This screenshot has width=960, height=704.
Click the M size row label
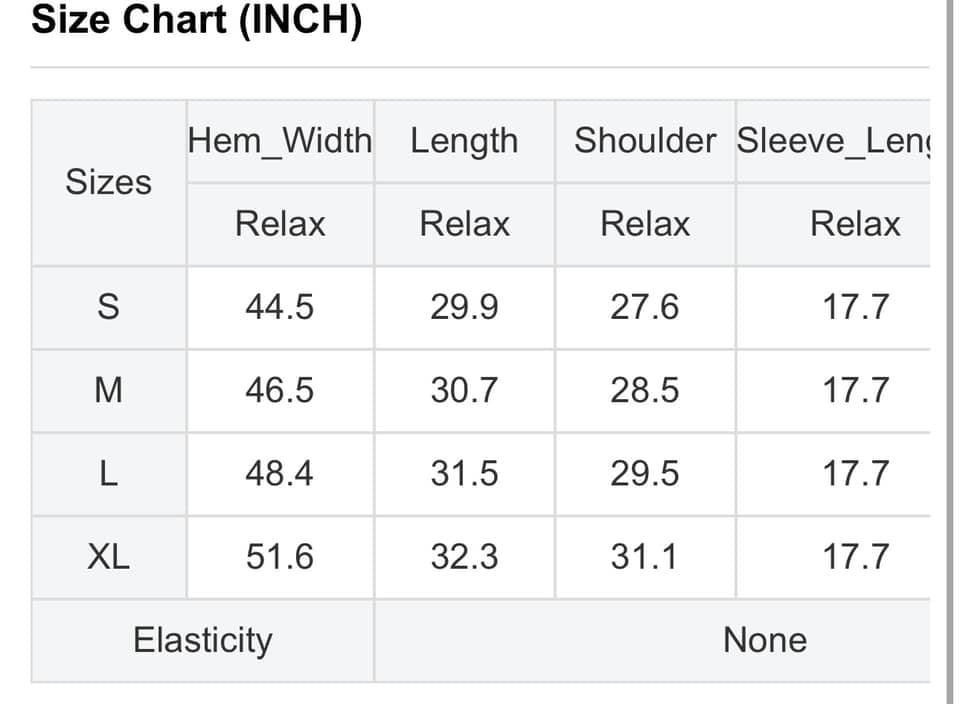pyautogui.click(x=108, y=391)
